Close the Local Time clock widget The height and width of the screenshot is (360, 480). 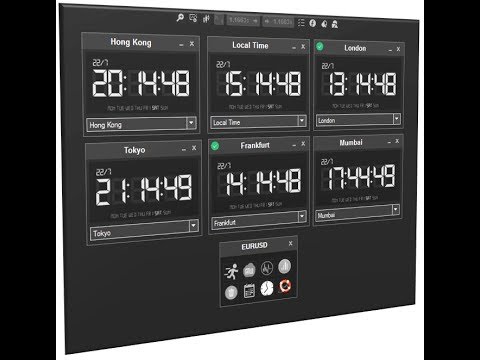pos(303,47)
